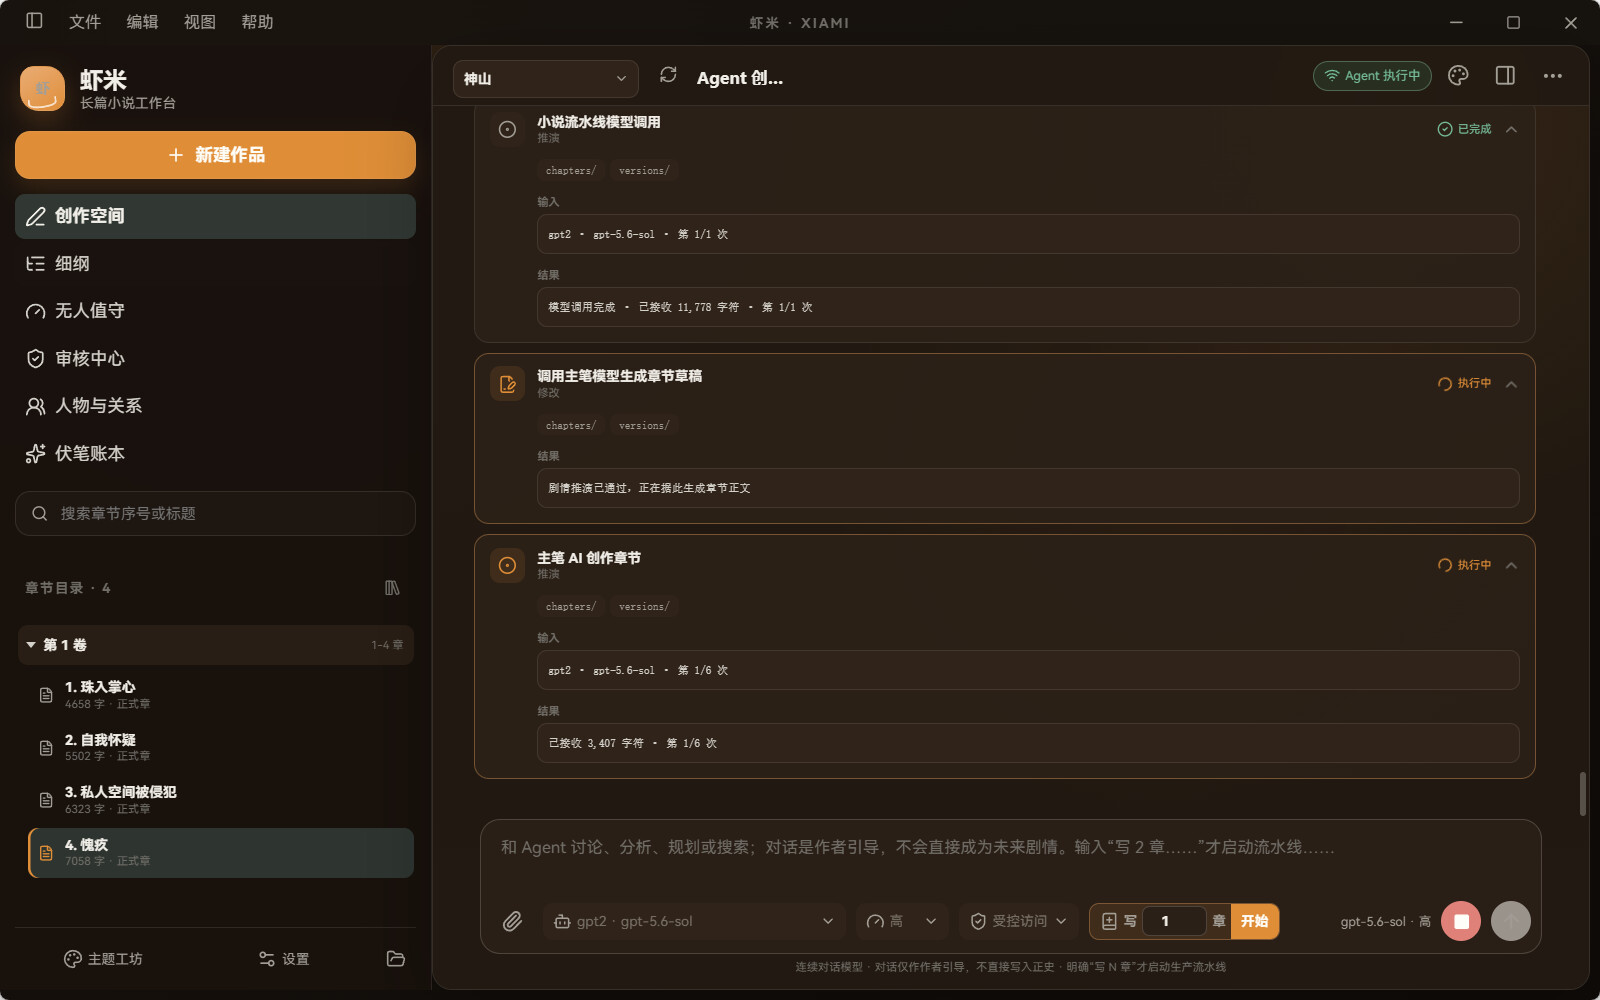Click the send arrow button
The width and height of the screenshot is (1600, 1000).
1511,921
